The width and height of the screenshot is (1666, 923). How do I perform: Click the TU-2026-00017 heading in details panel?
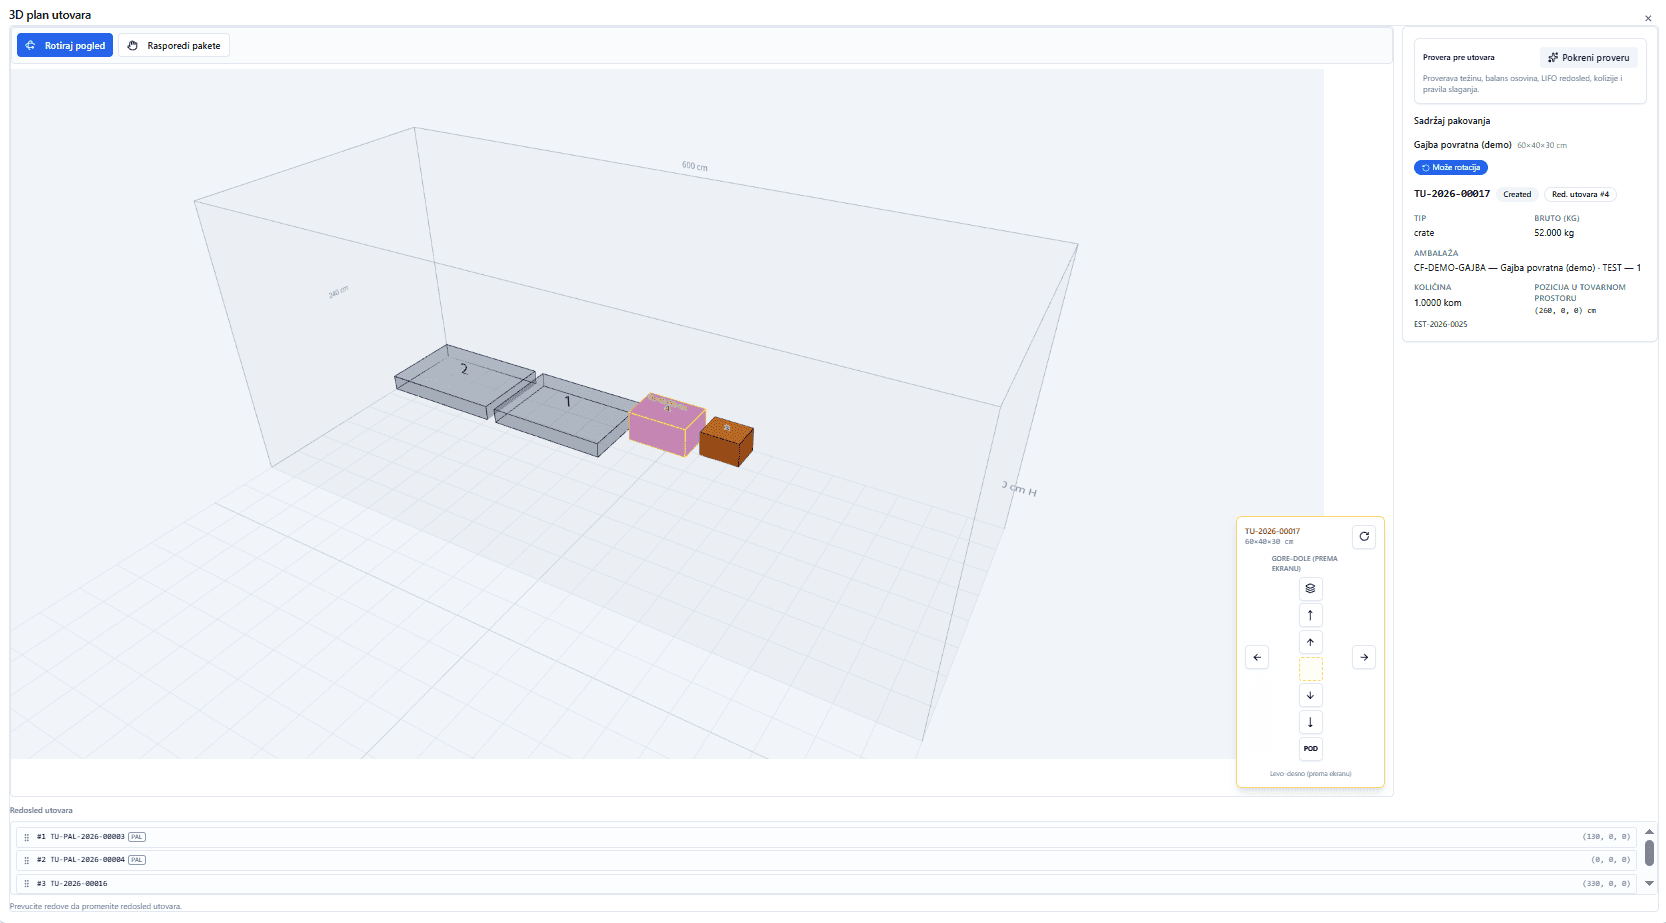tap(1452, 194)
